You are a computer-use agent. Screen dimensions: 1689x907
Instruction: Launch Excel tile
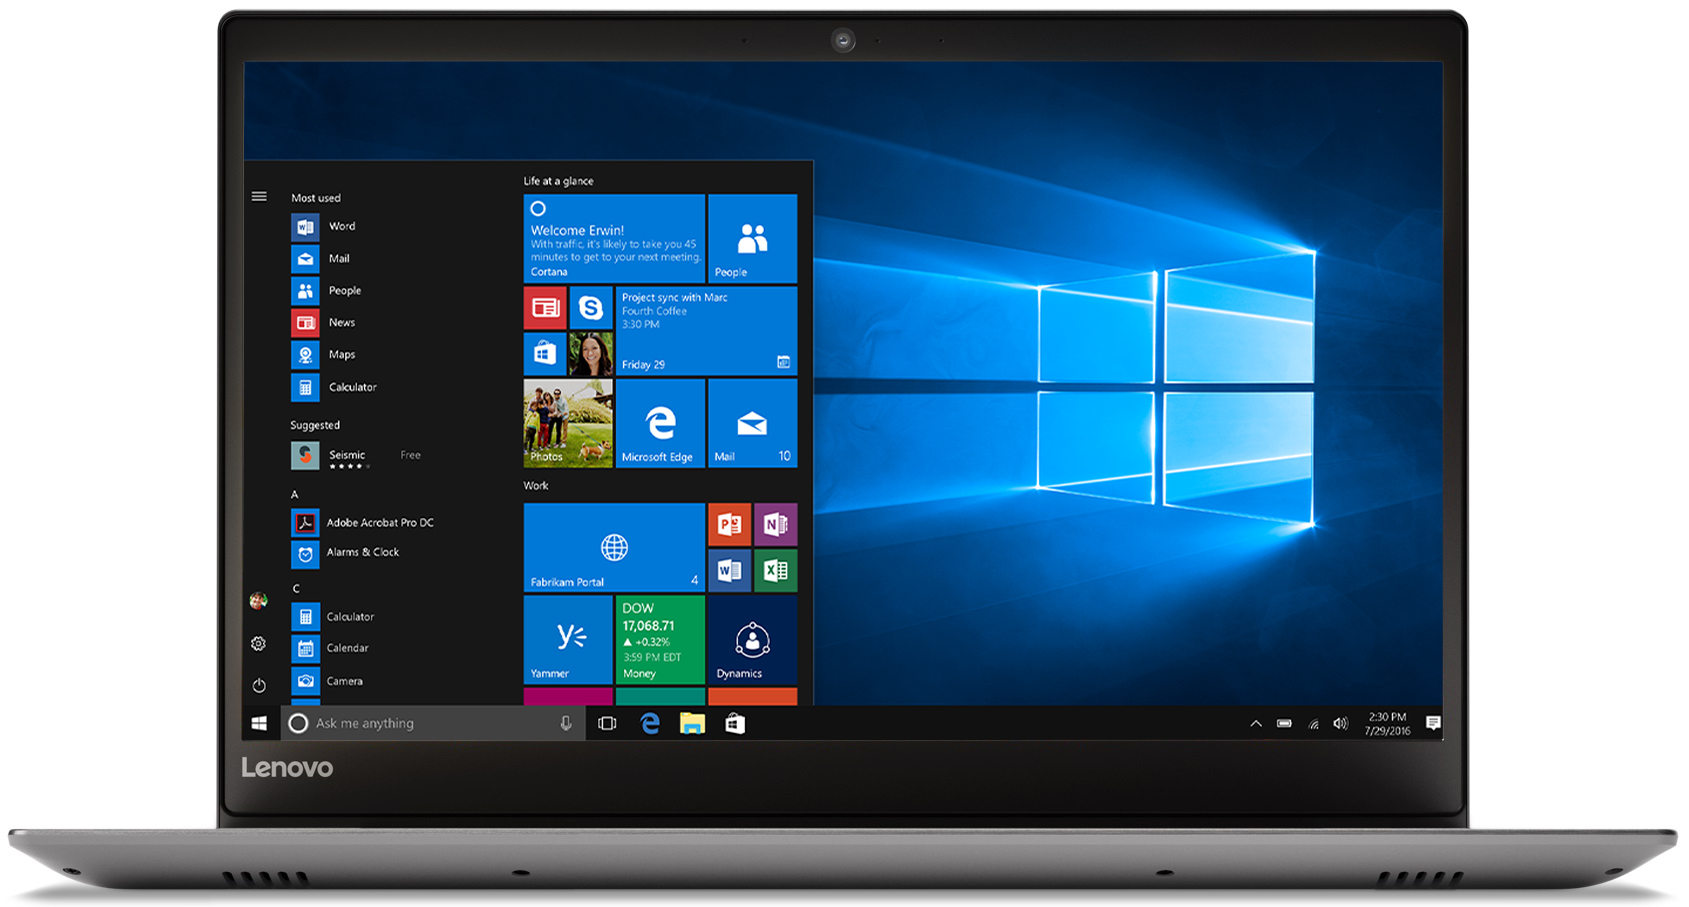775,571
